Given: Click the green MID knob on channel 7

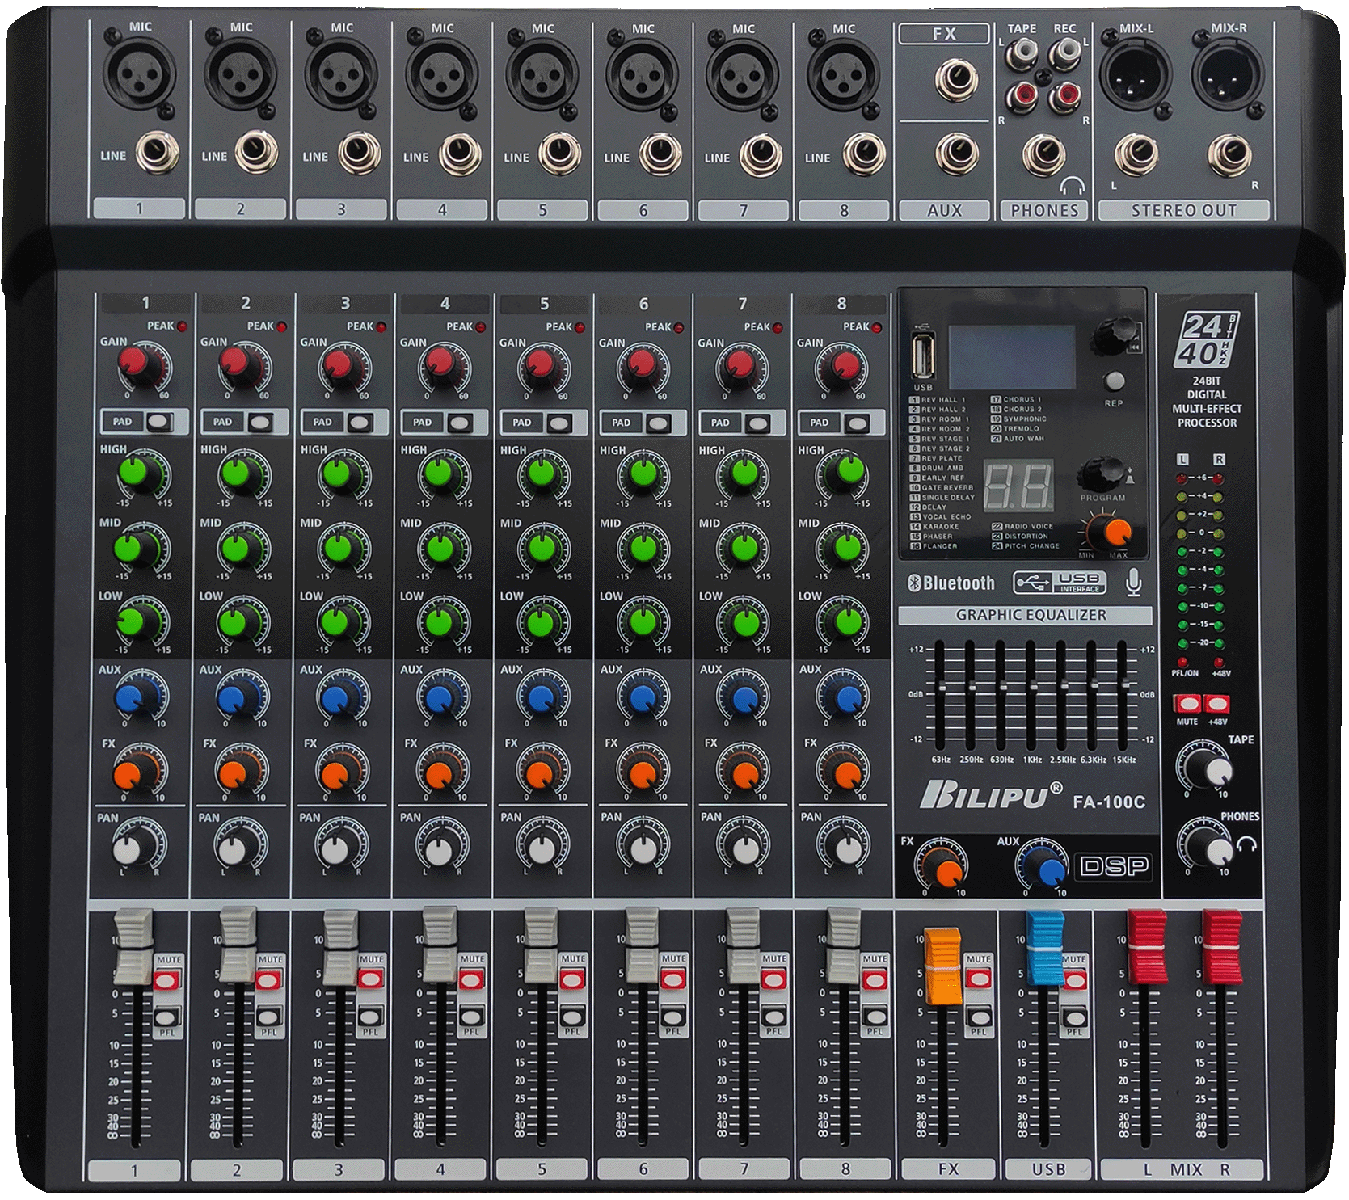Looking at the screenshot, I should (x=743, y=547).
